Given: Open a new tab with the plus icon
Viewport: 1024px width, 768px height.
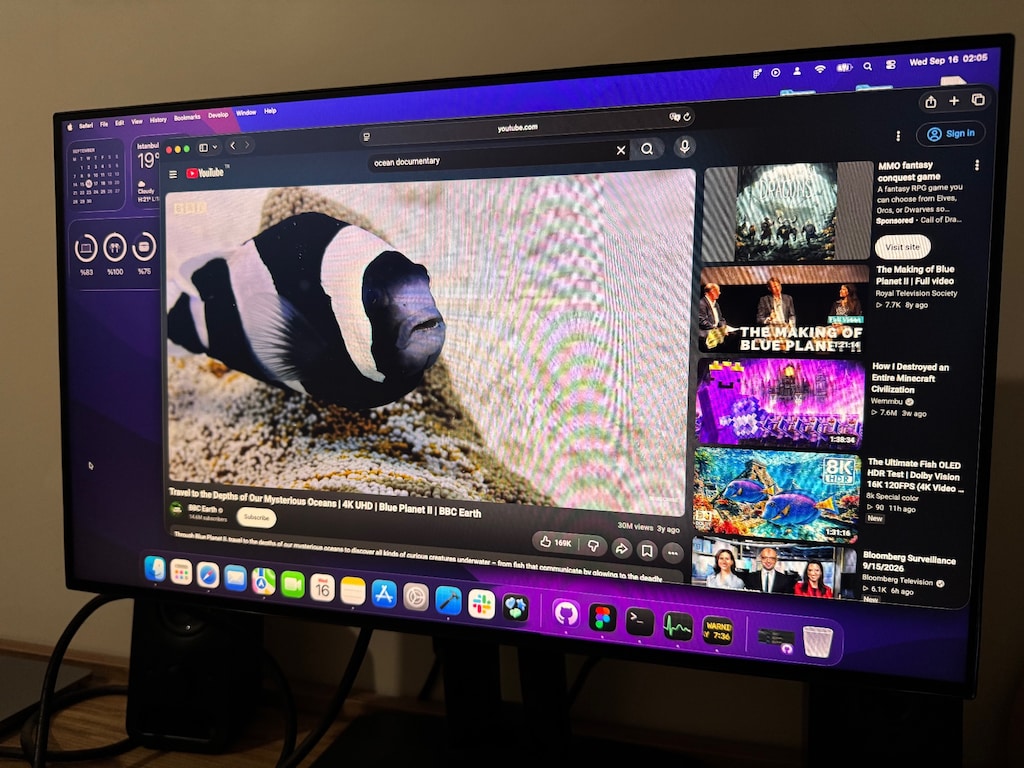Looking at the screenshot, I should click(x=954, y=101).
